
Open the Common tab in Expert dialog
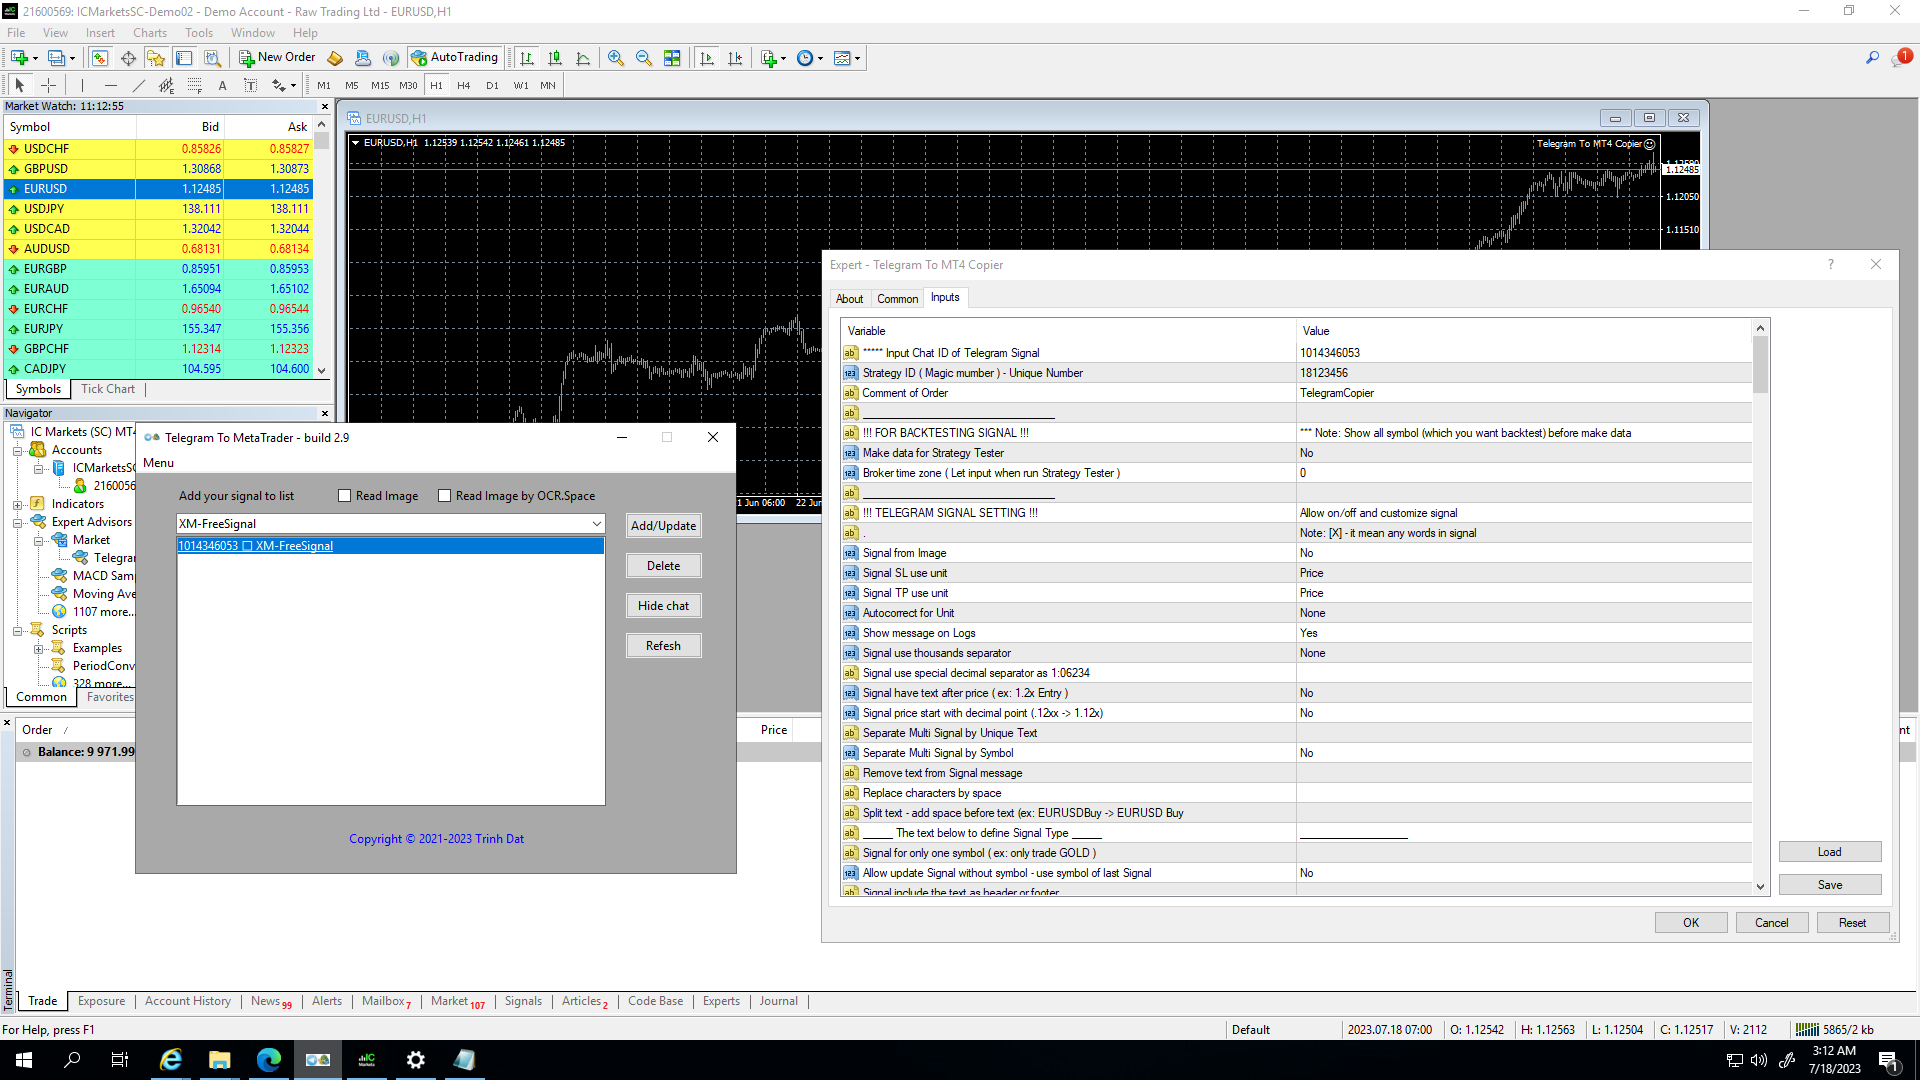(897, 299)
